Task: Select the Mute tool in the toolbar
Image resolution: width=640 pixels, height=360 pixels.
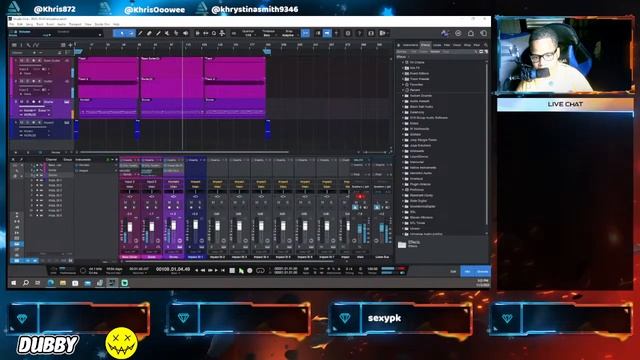Action: coord(167,33)
